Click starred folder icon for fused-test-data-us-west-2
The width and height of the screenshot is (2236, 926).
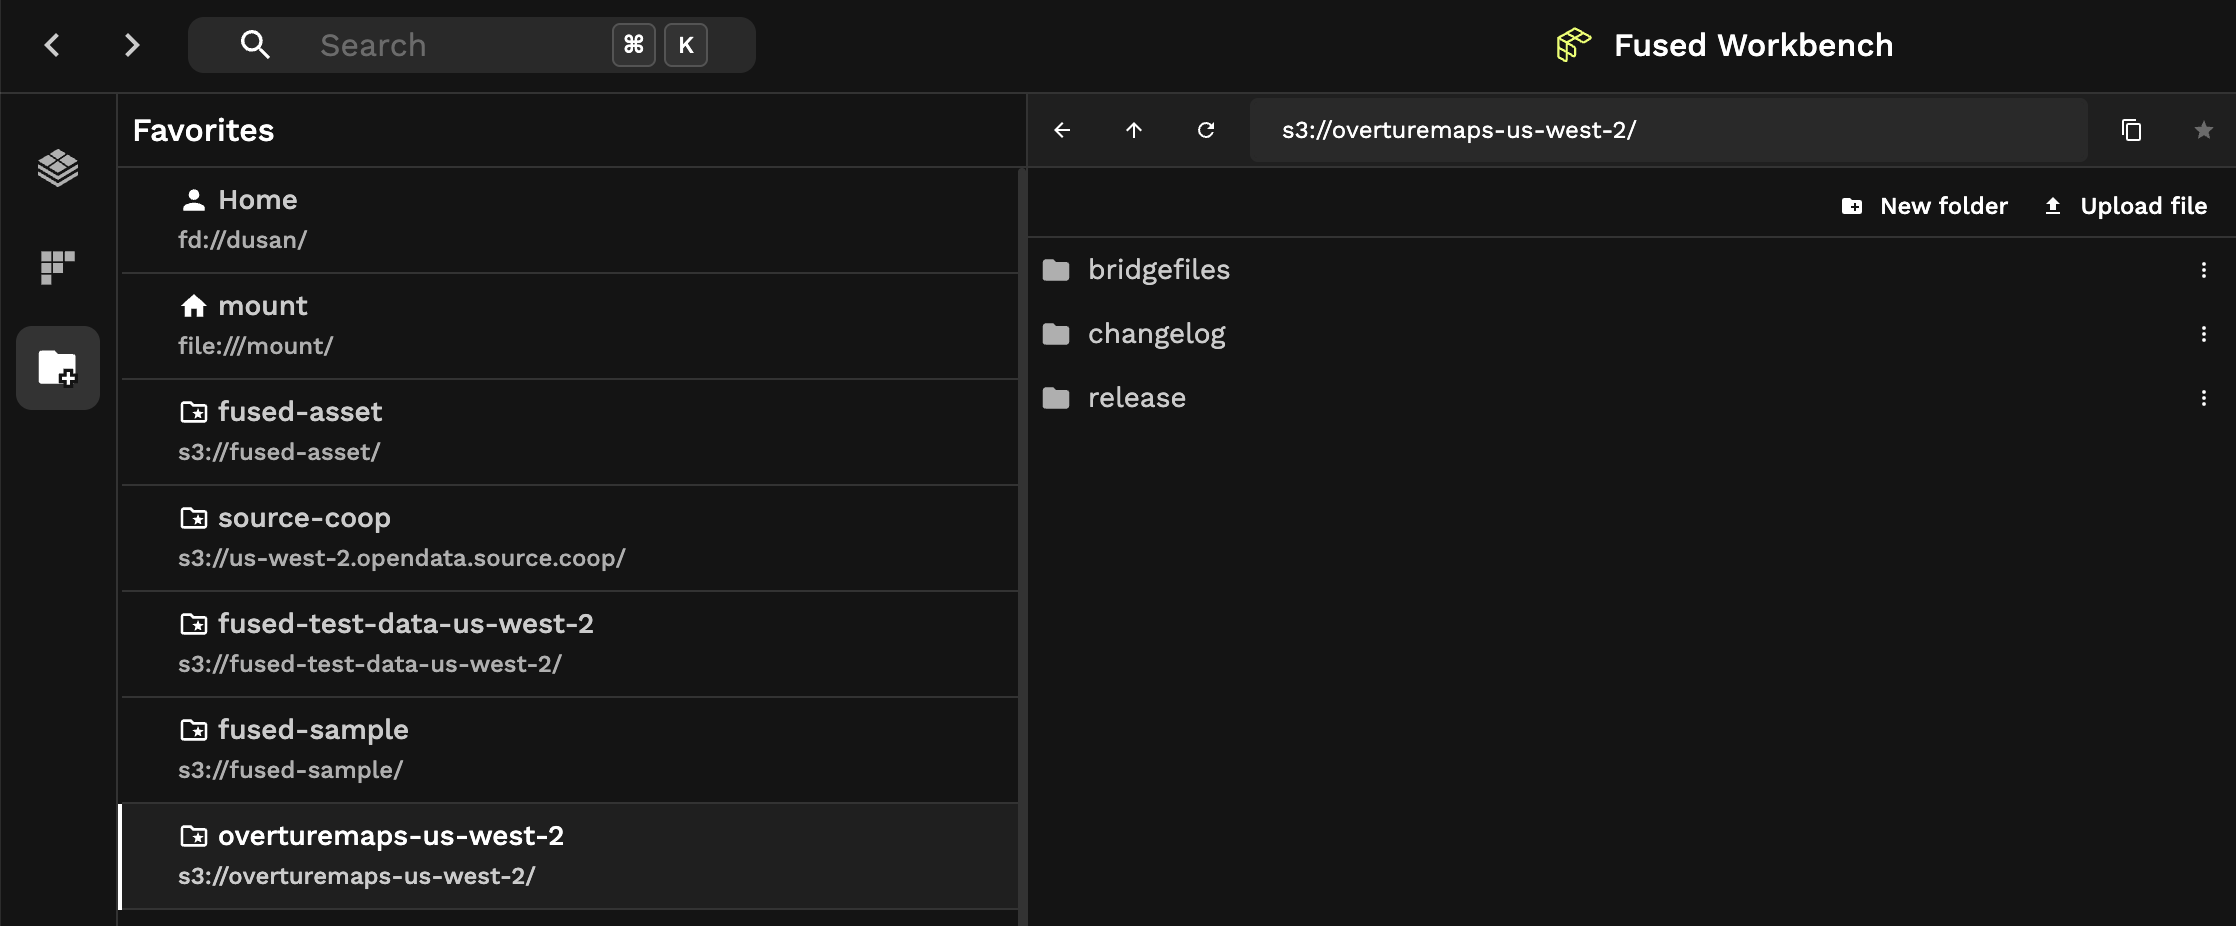tap(193, 624)
